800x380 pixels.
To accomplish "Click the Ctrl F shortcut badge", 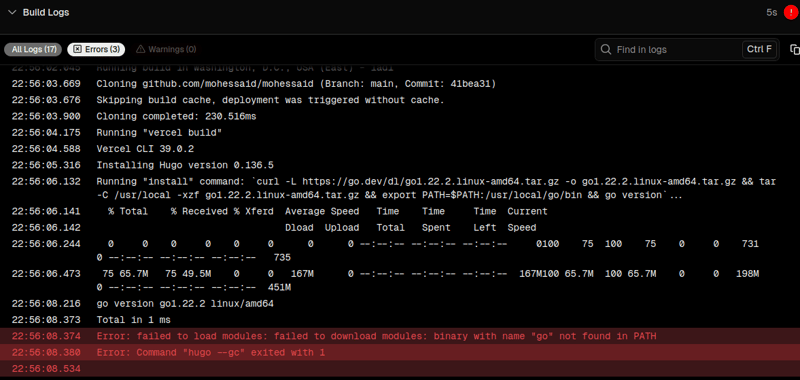I will coord(759,49).
